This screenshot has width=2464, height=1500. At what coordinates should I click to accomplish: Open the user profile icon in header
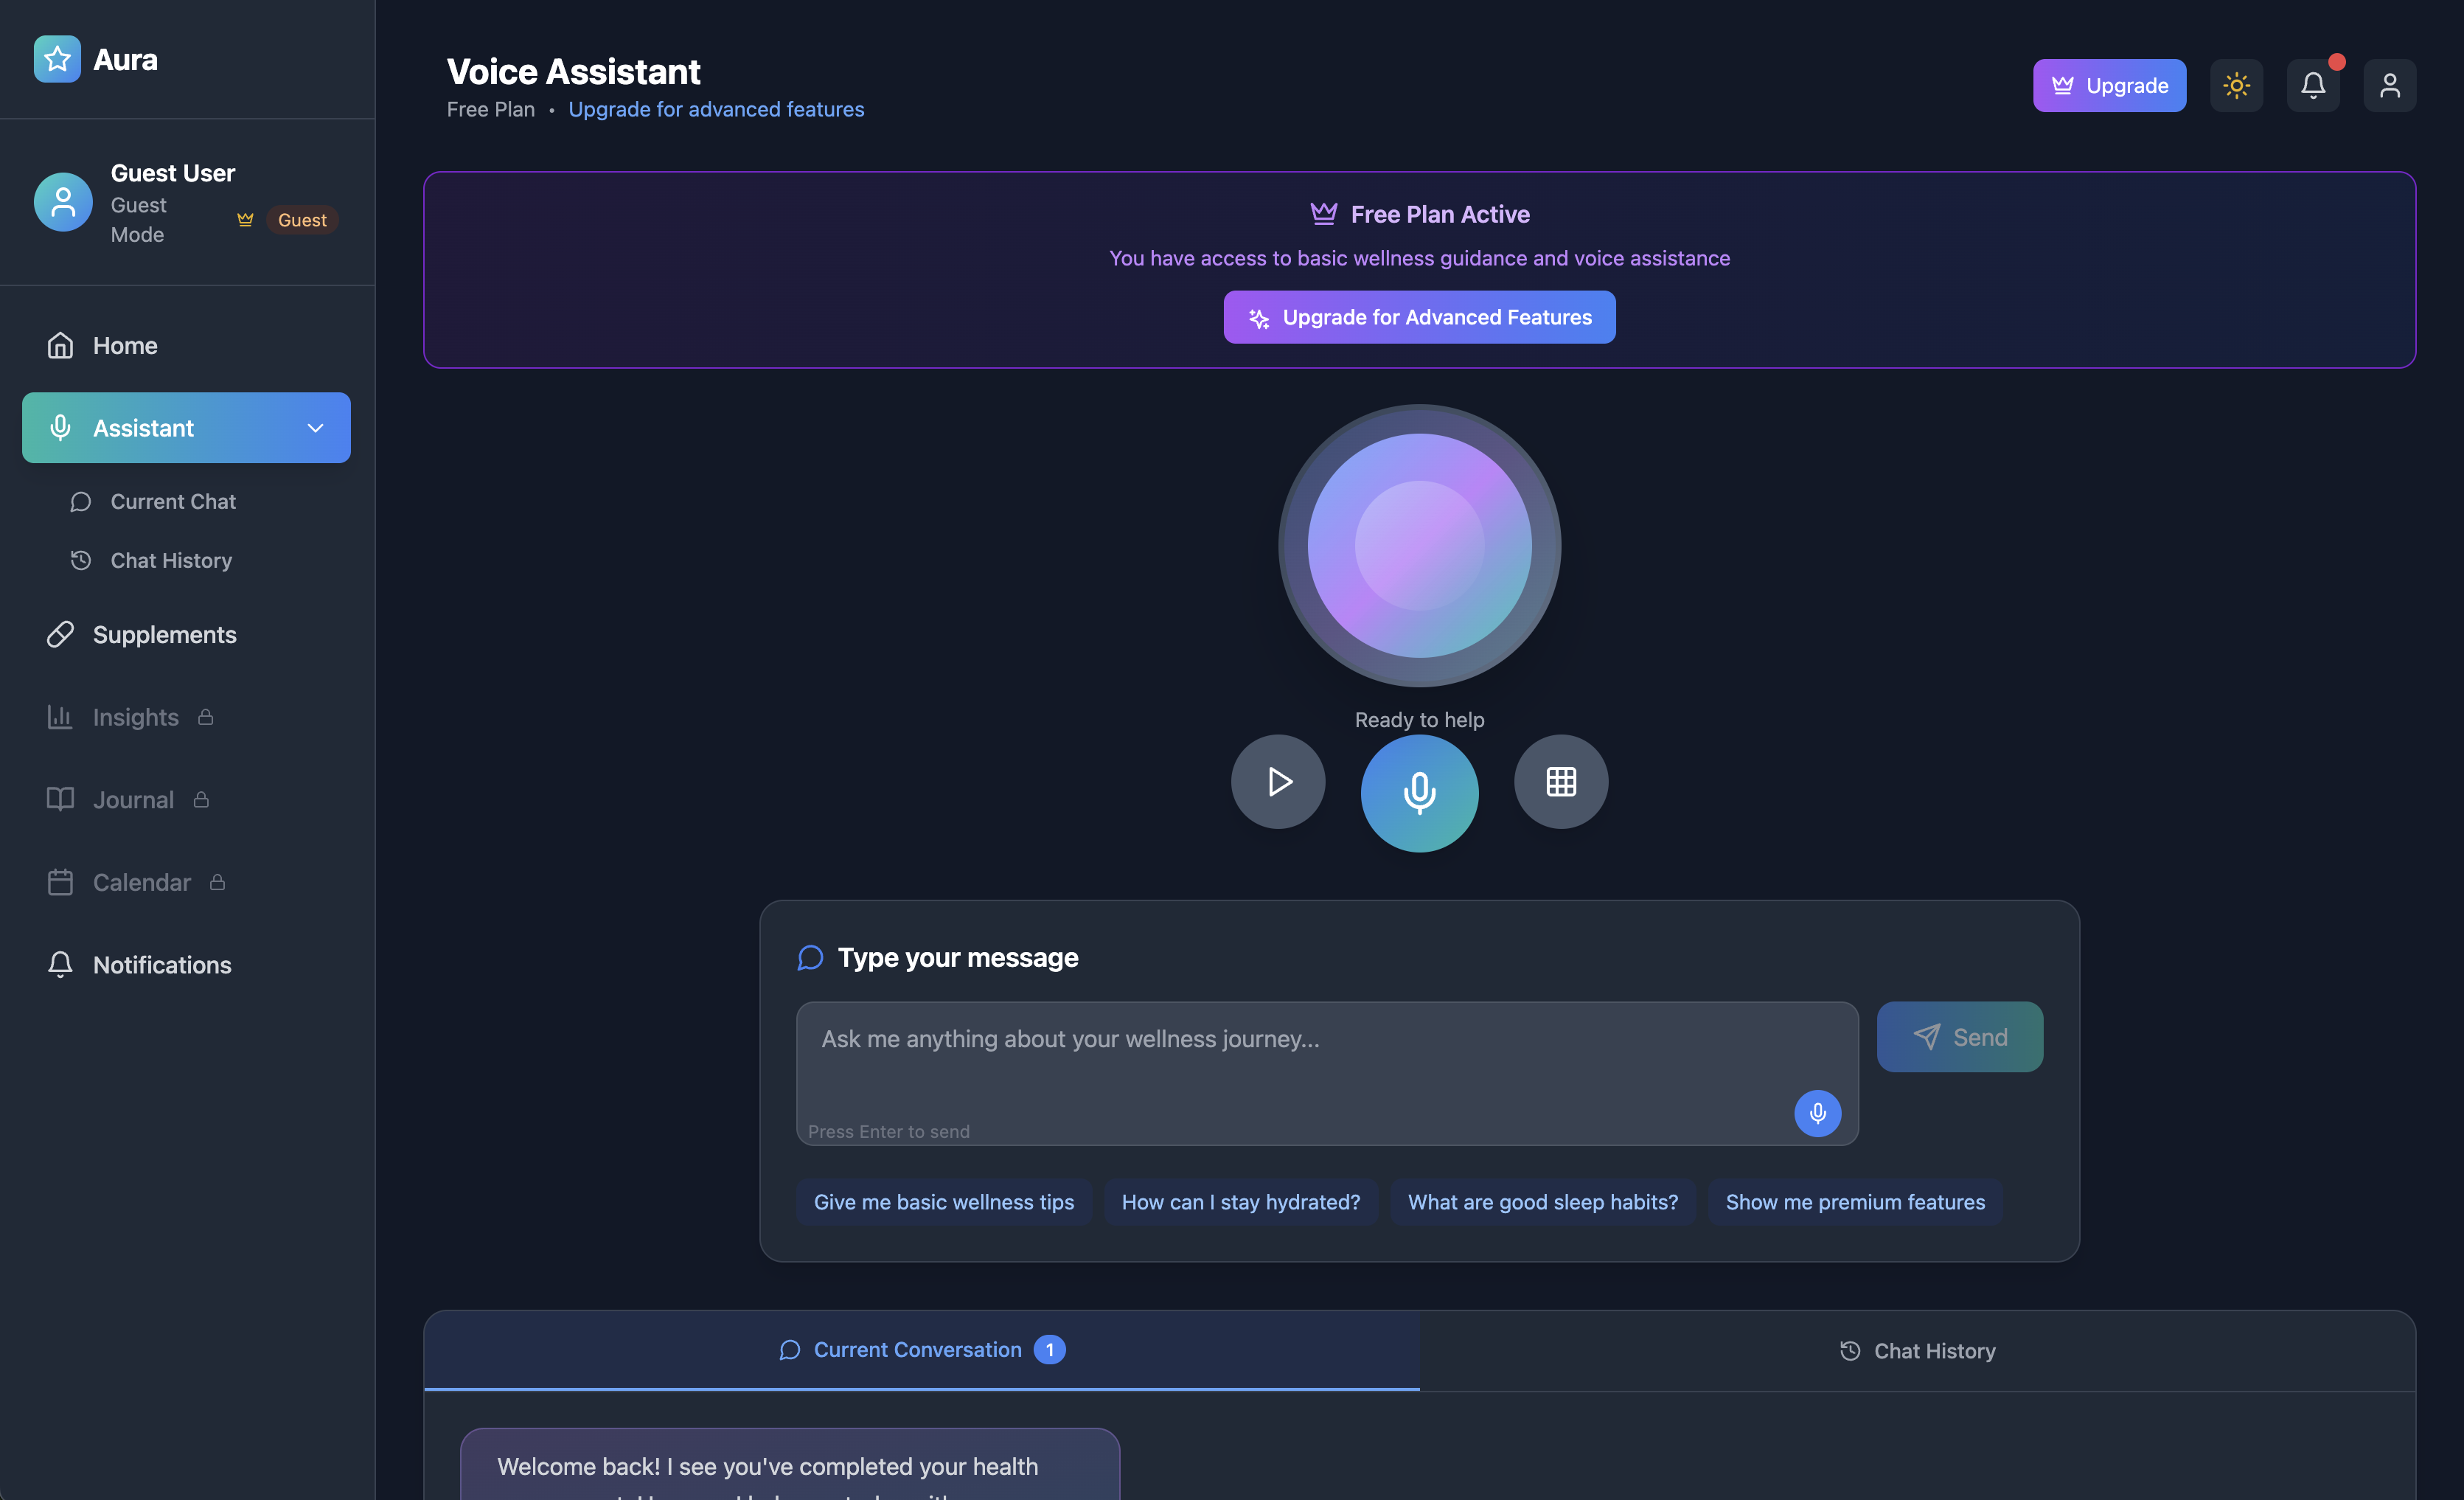2389,85
